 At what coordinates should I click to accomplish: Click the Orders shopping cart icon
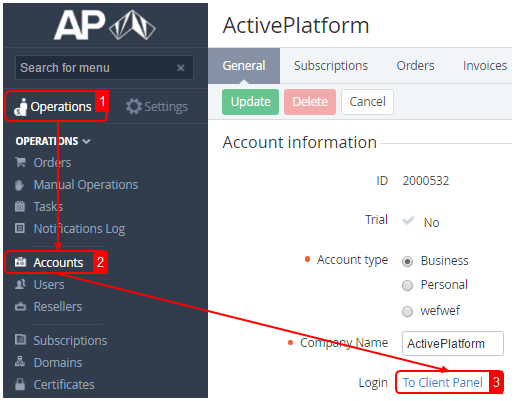click(20, 162)
